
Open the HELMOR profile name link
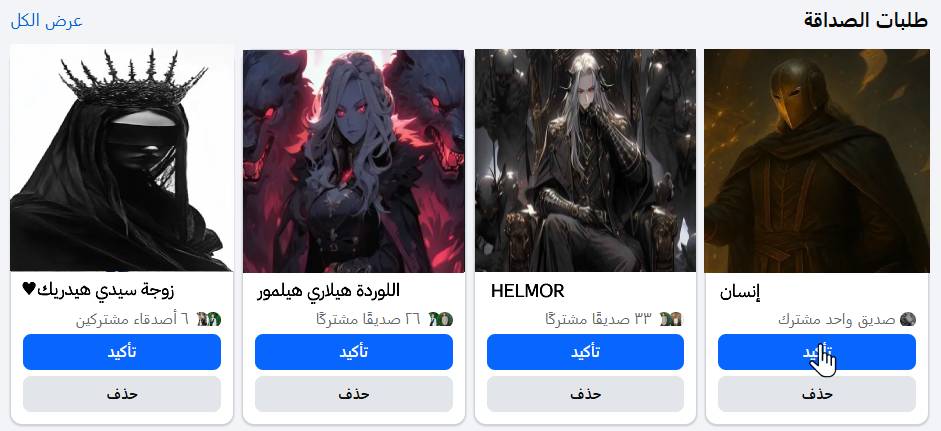point(528,292)
